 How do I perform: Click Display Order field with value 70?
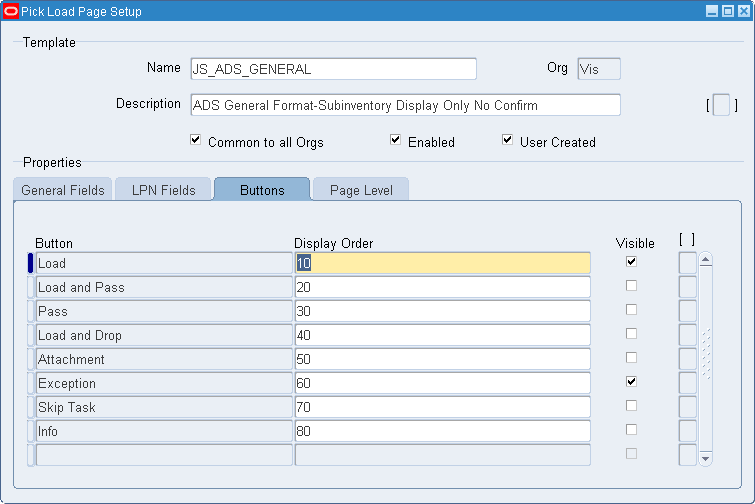pos(443,407)
